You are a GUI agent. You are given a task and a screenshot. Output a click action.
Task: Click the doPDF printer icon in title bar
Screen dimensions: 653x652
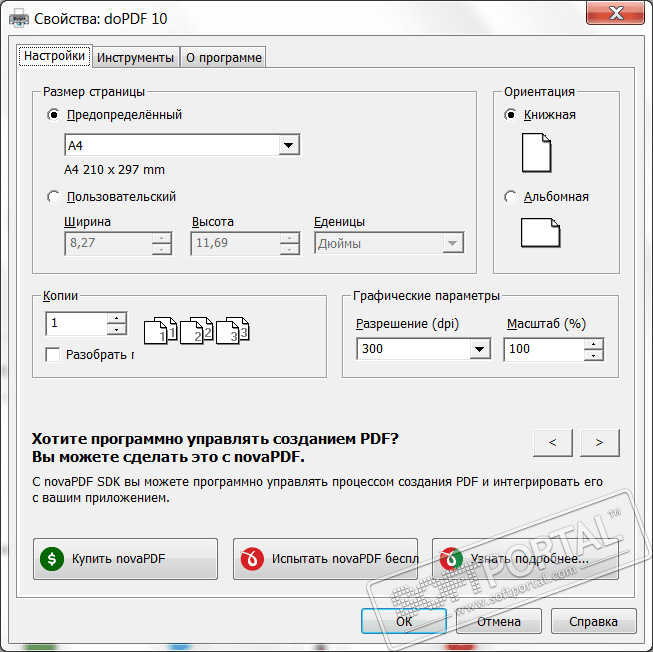tap(19, 19)
